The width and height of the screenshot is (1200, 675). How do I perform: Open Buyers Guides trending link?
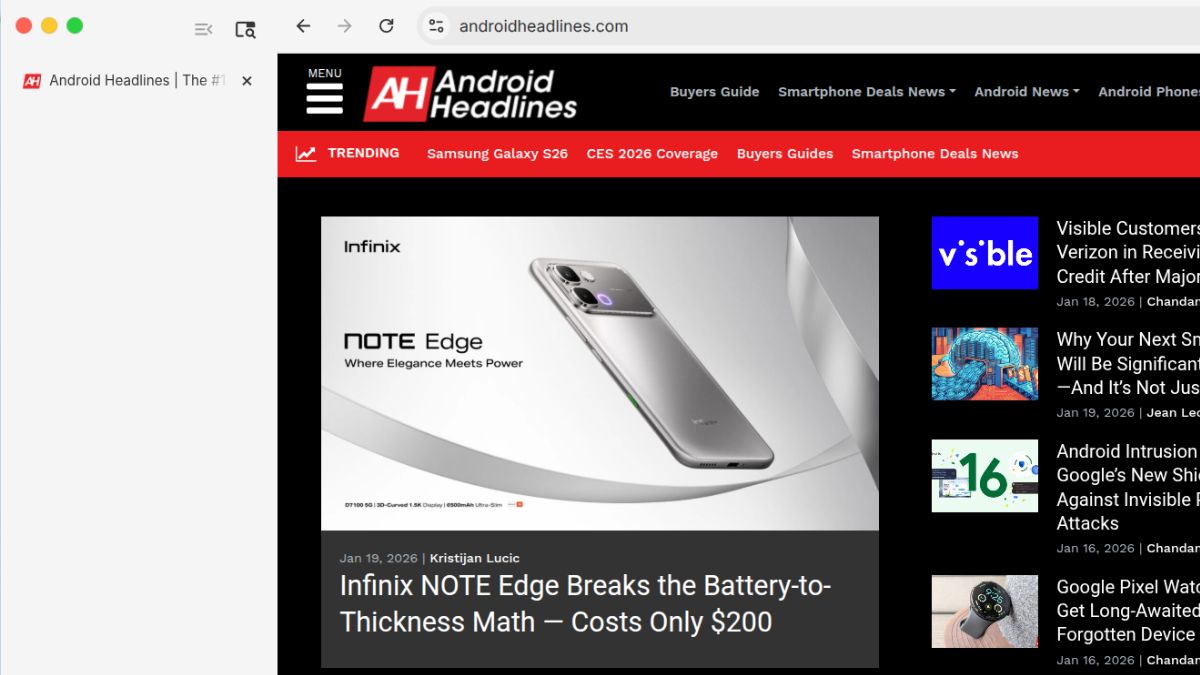(x=785, y=154)
